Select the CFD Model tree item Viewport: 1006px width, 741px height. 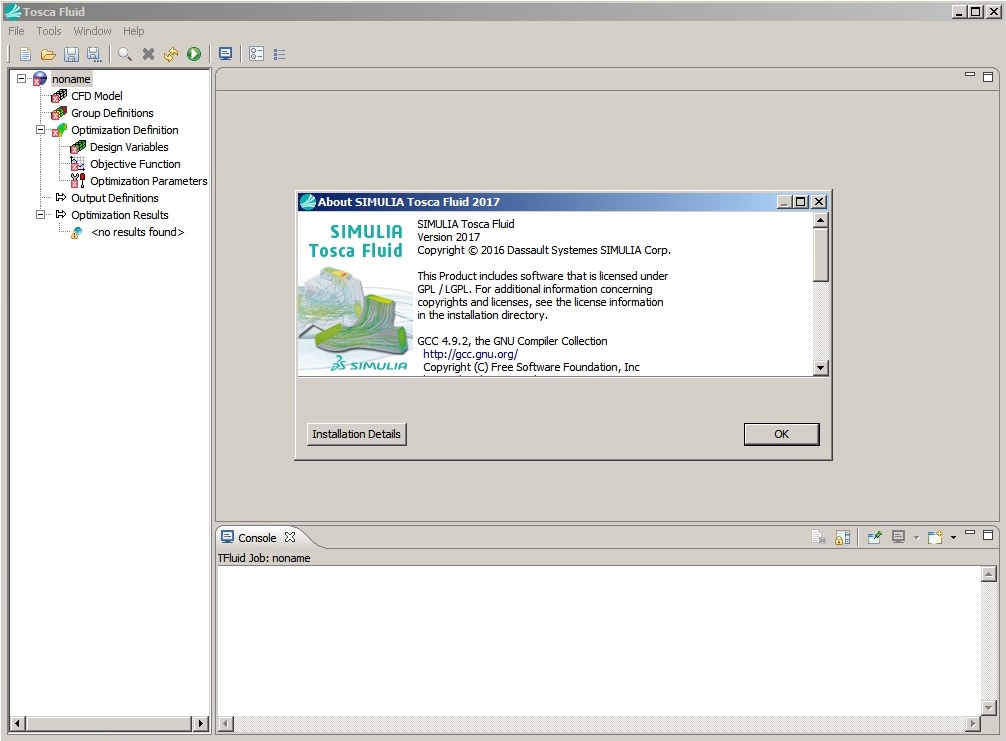[97, 96]
